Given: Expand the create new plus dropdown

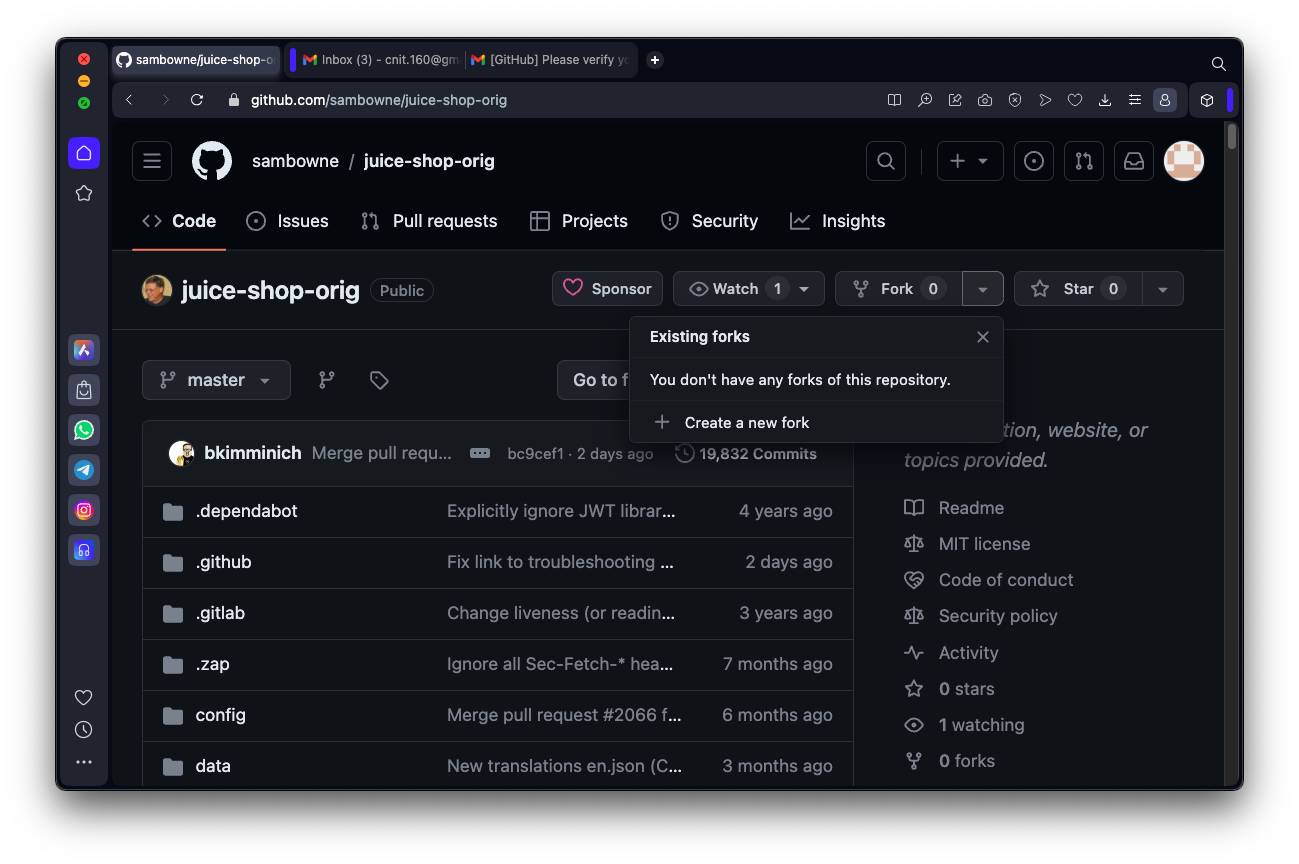Looking at the screenshot, I should (x=970, y=161).
